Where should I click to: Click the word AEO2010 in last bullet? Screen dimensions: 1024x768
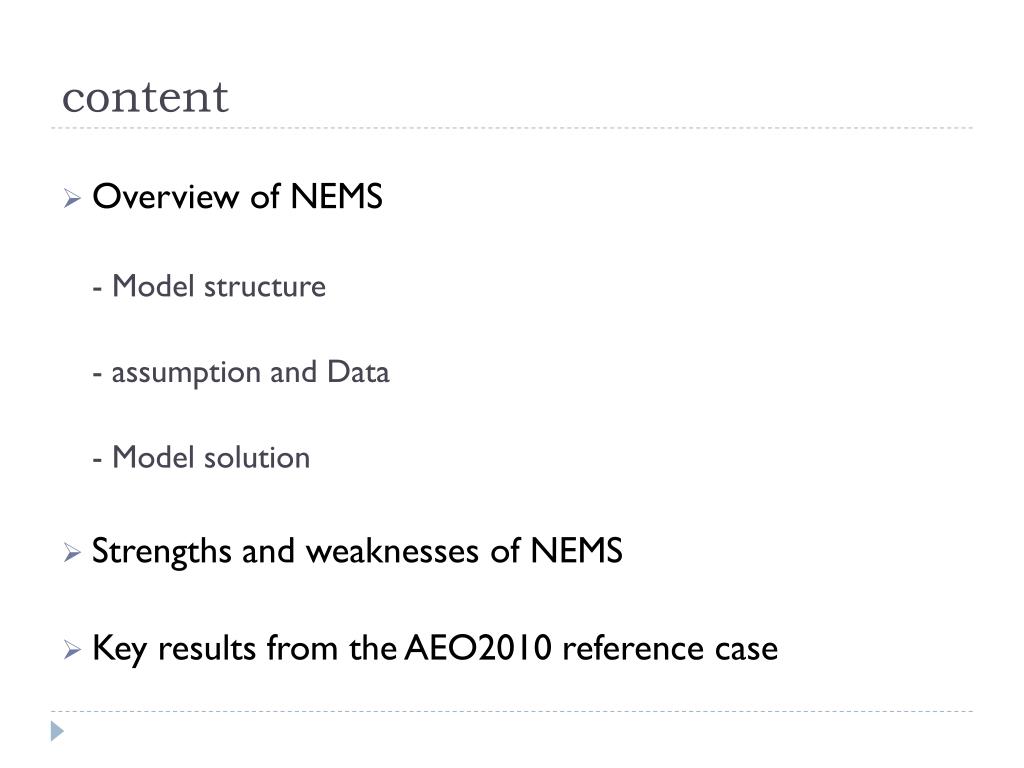click(x=479, y=648)
